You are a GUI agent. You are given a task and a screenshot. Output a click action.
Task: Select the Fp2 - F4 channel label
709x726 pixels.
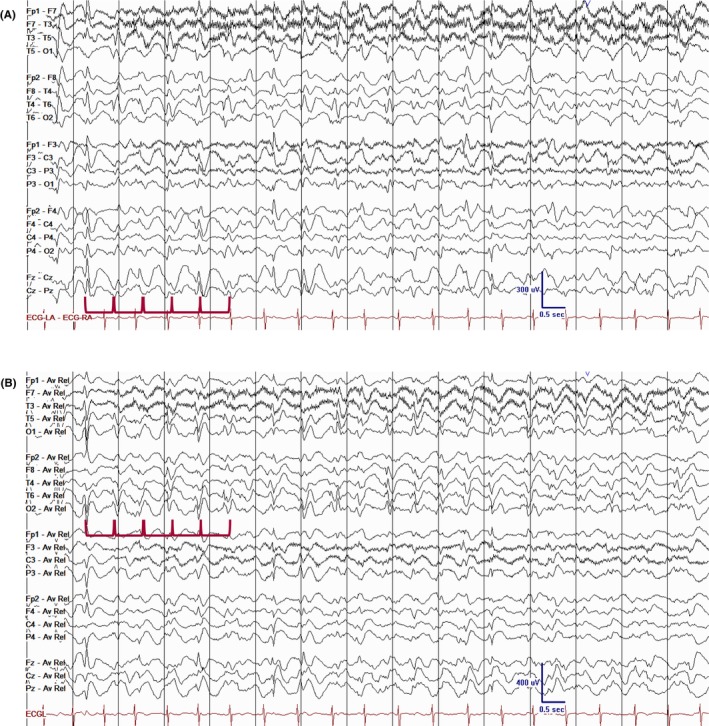pos(42,211)
